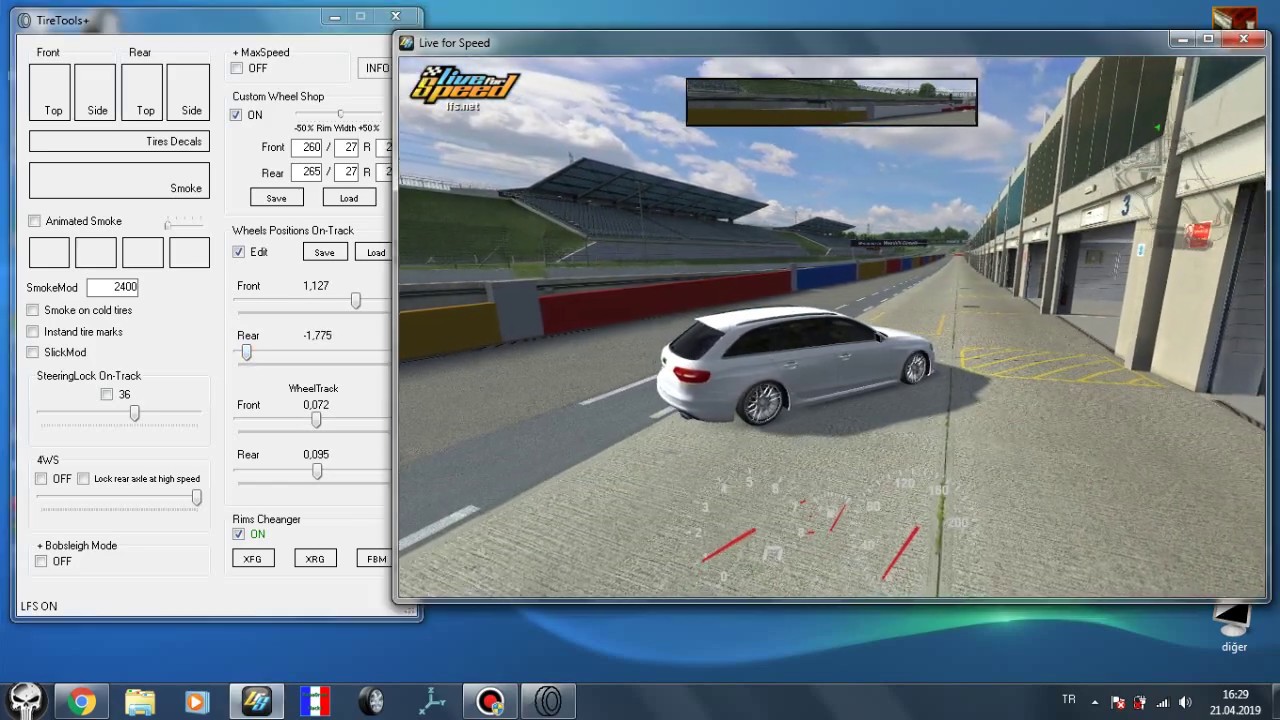Click the Rim Width slider
The image size is (1280, 720).
pyautogui.click(x=340, y=114)
